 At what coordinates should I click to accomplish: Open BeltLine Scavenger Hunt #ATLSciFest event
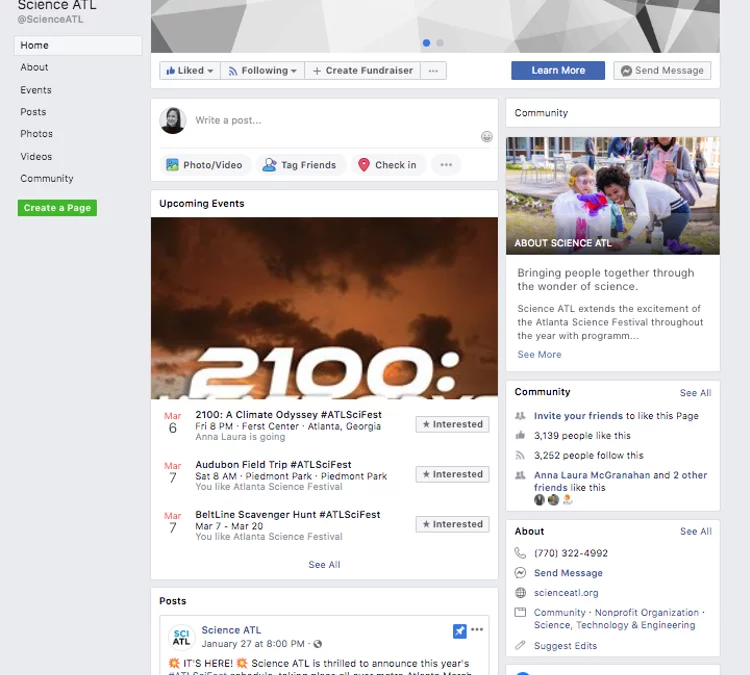tap(287, 515)
